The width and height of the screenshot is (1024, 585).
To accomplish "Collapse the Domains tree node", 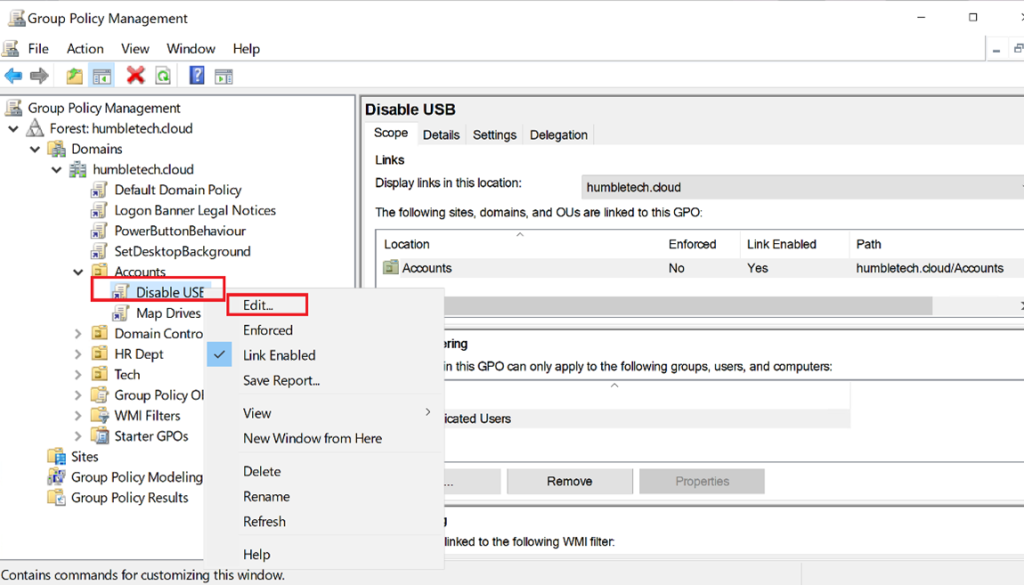I will click(35, 150).
